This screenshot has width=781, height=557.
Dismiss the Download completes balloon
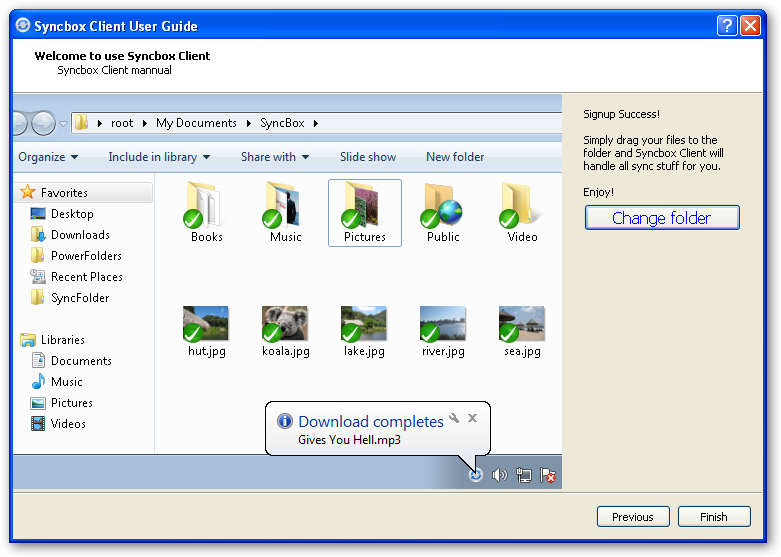(x=473, y=418)
